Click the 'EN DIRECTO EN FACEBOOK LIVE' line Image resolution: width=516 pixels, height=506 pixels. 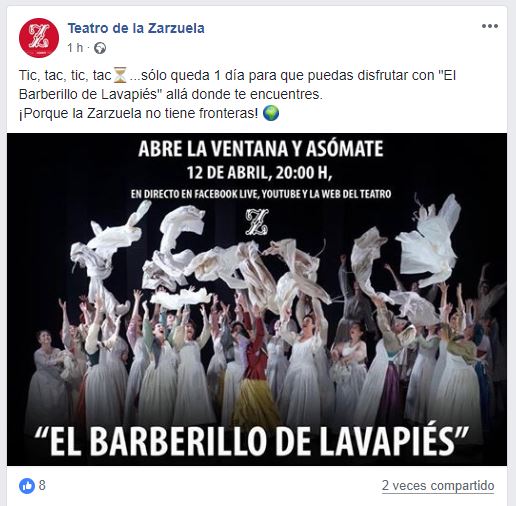195,194
